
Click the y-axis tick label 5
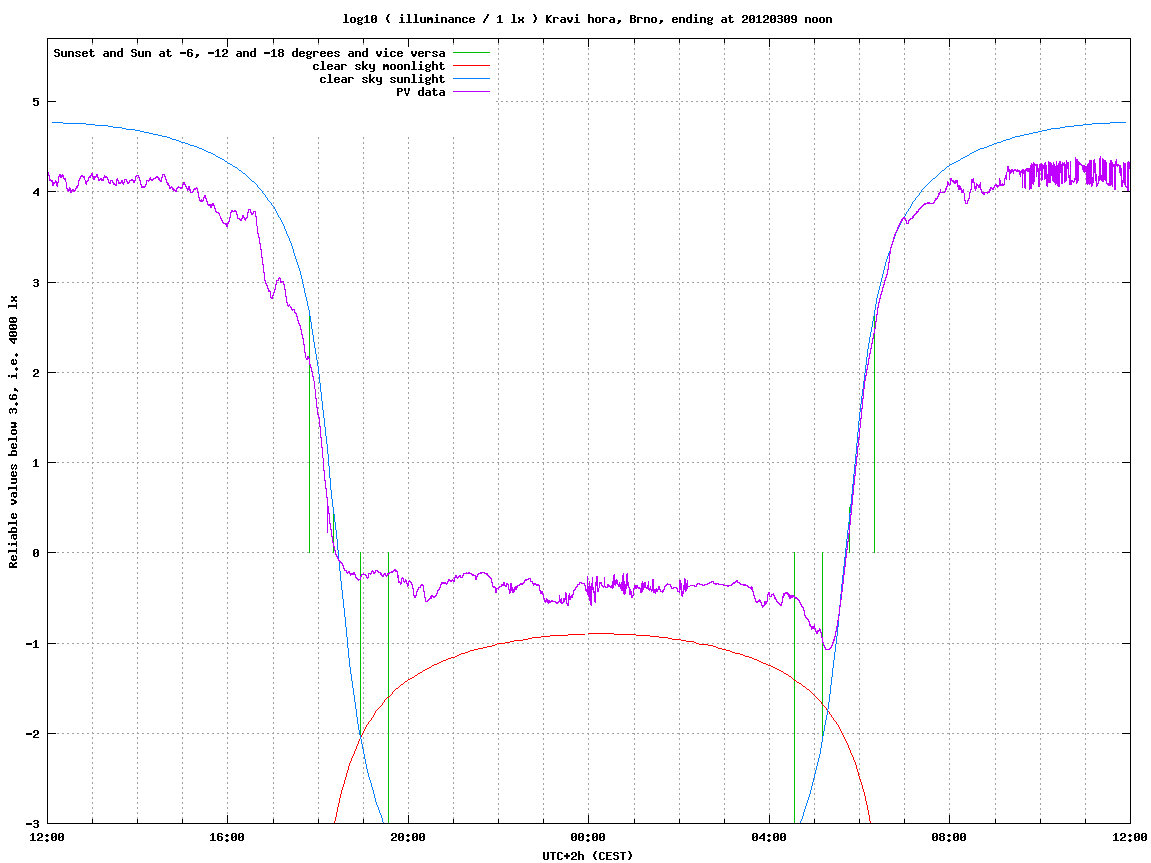click(x=35, y=102)
